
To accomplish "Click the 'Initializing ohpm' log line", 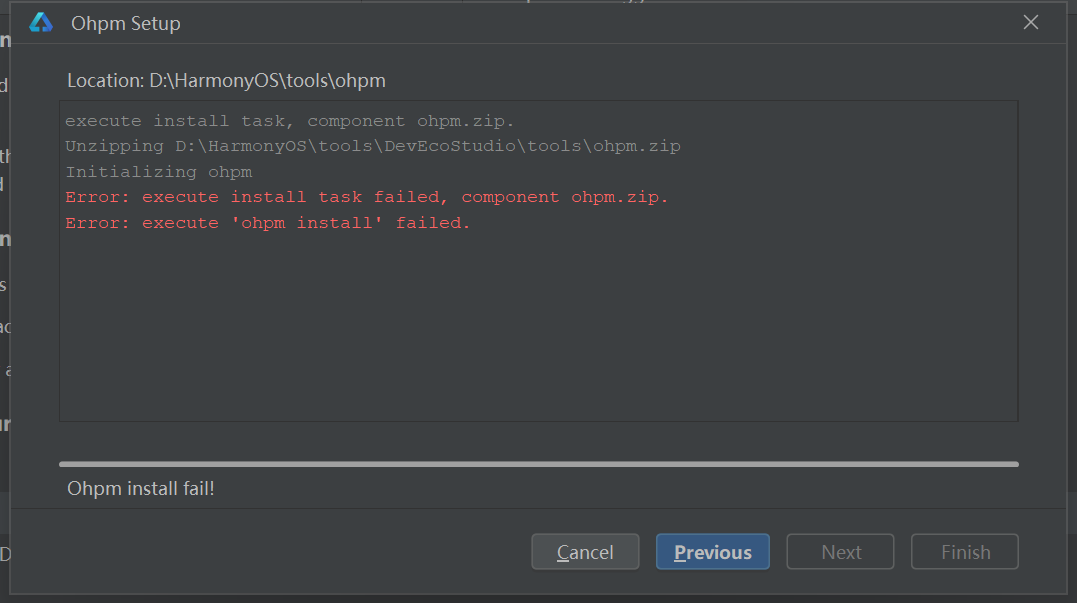I will coord(159,172).
